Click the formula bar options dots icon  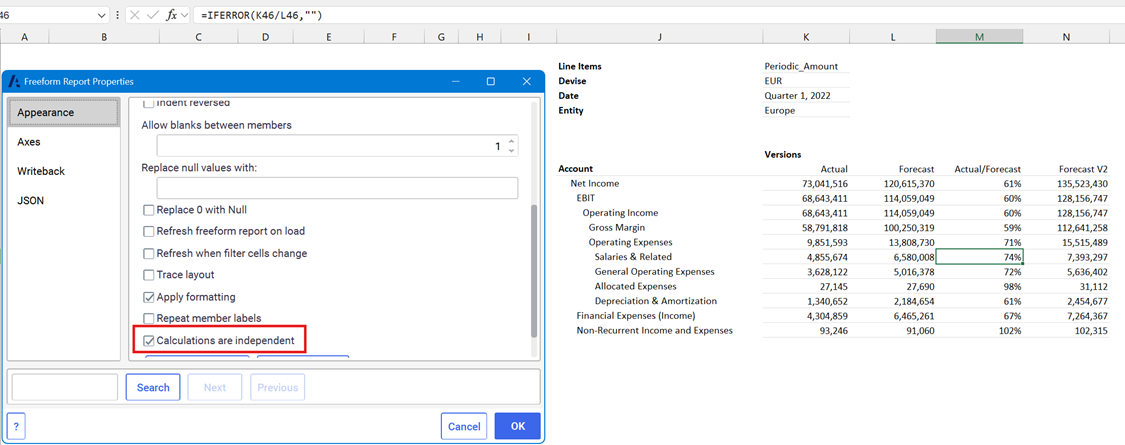point(119,15)
